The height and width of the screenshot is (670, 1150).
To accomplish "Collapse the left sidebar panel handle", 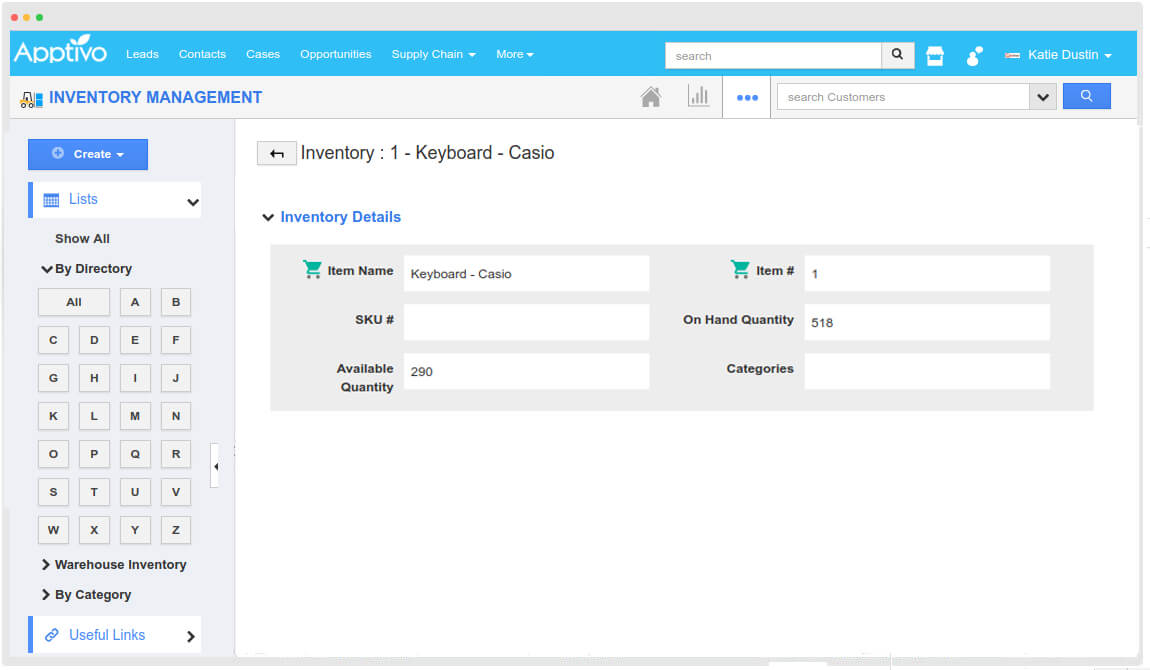I will pyautogui.click(x=215, y=466).
